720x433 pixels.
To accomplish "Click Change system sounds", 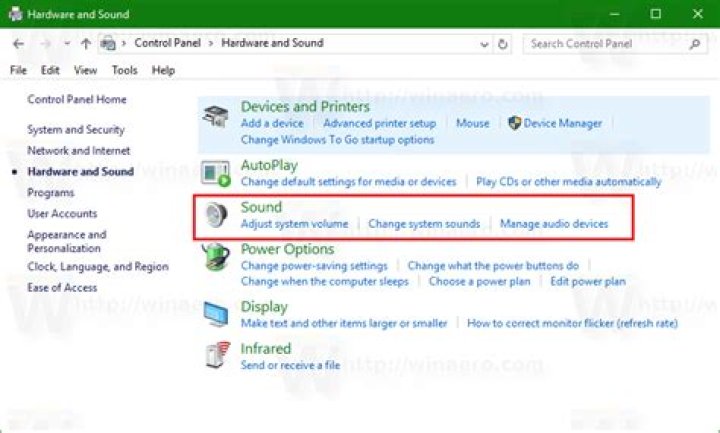I will point(424,224).
